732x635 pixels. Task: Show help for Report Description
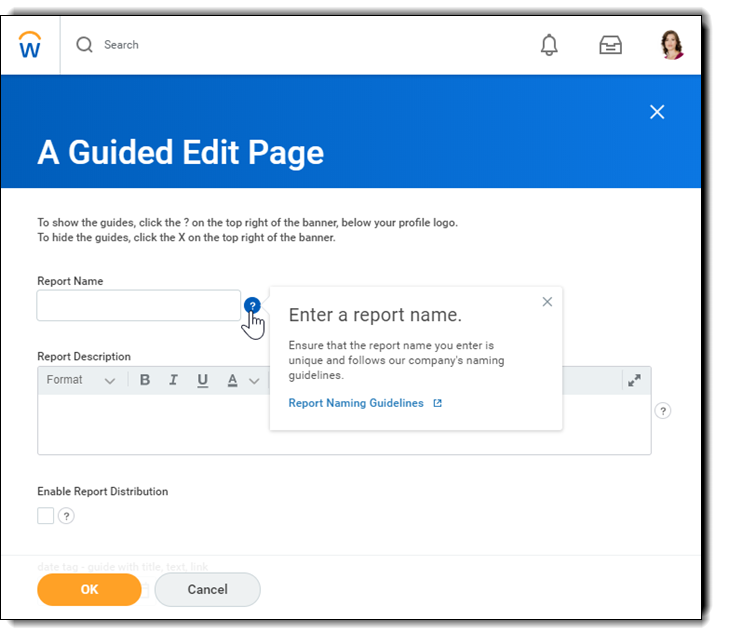coord(662,411)
